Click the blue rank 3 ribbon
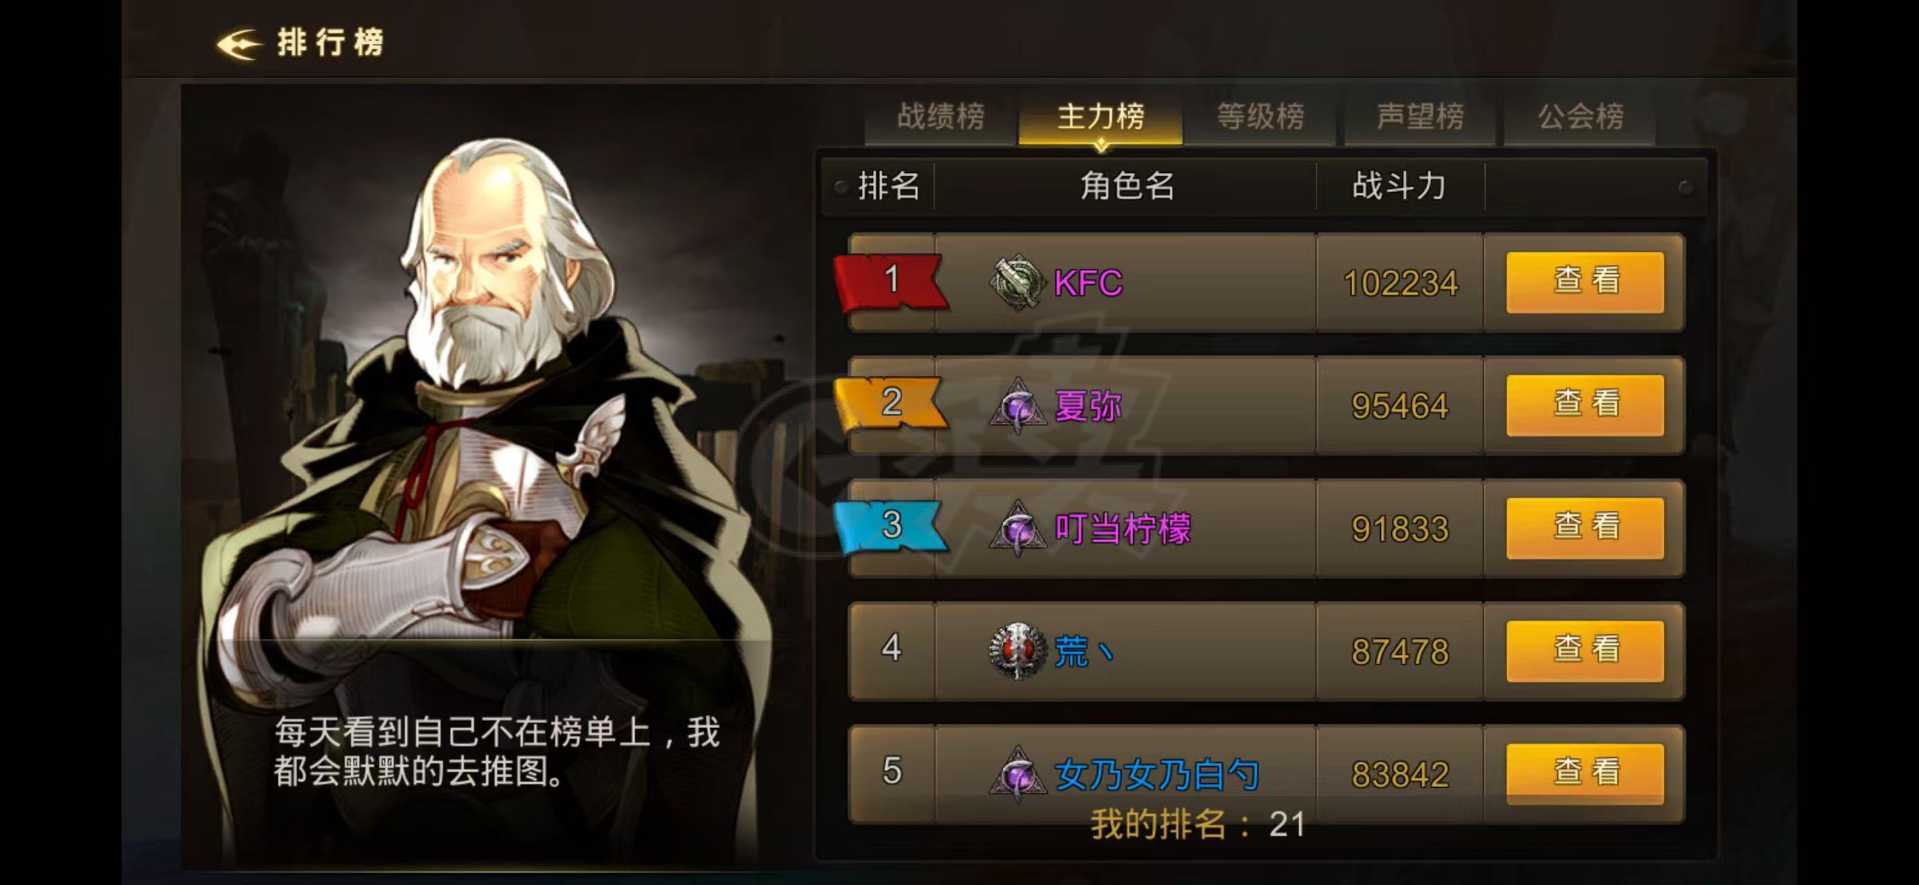This screenshot has height=885, width=1919. click(890, 527)
